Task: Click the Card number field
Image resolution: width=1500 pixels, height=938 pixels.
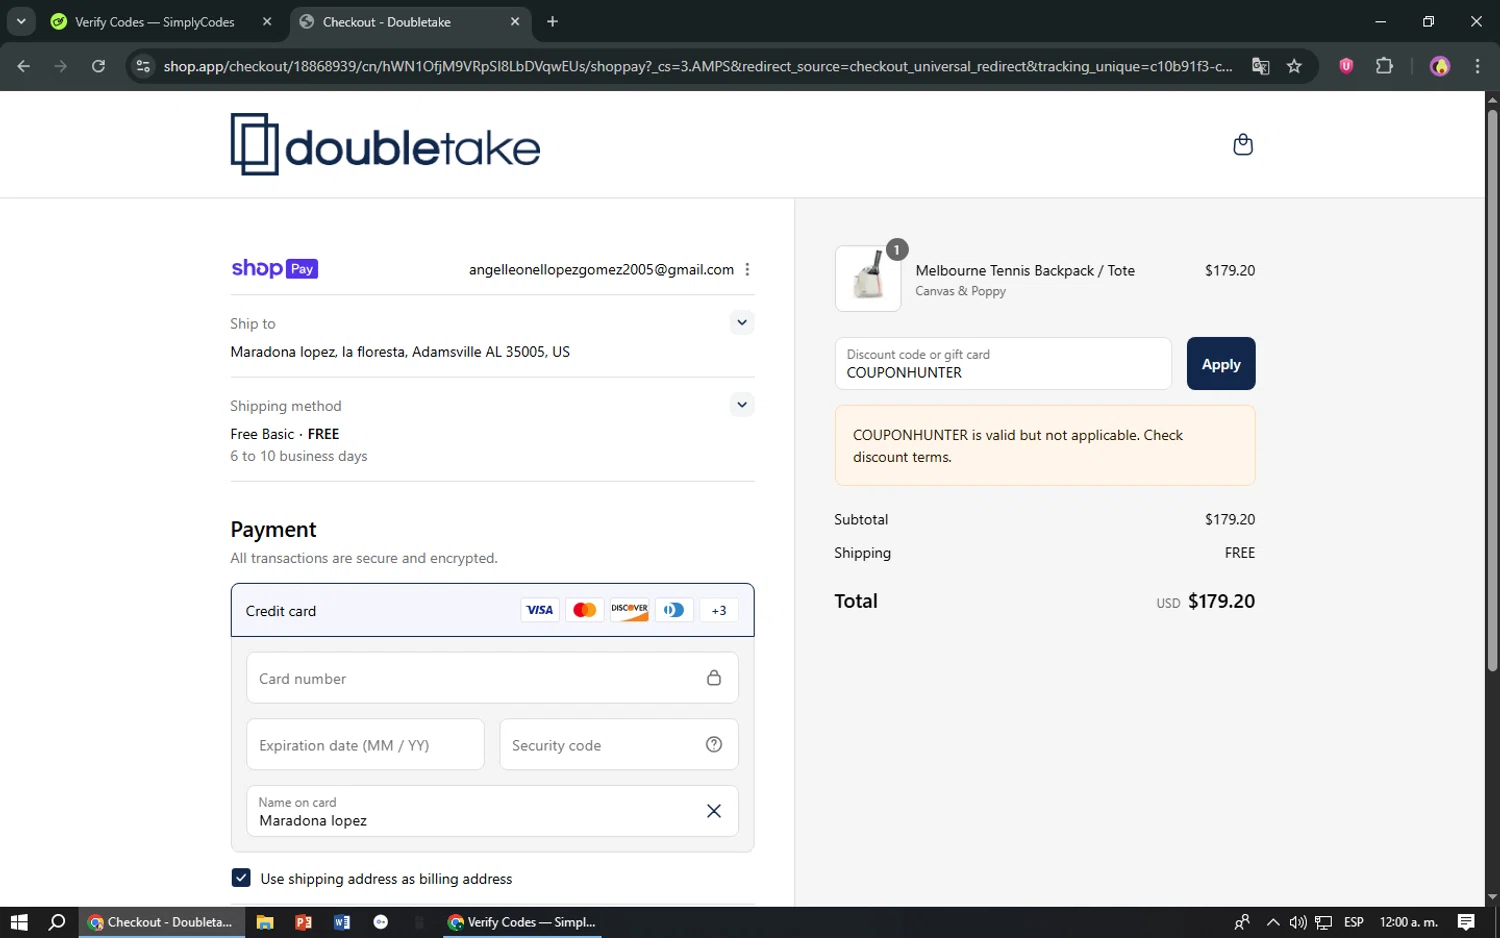Action: coord(492,678)
